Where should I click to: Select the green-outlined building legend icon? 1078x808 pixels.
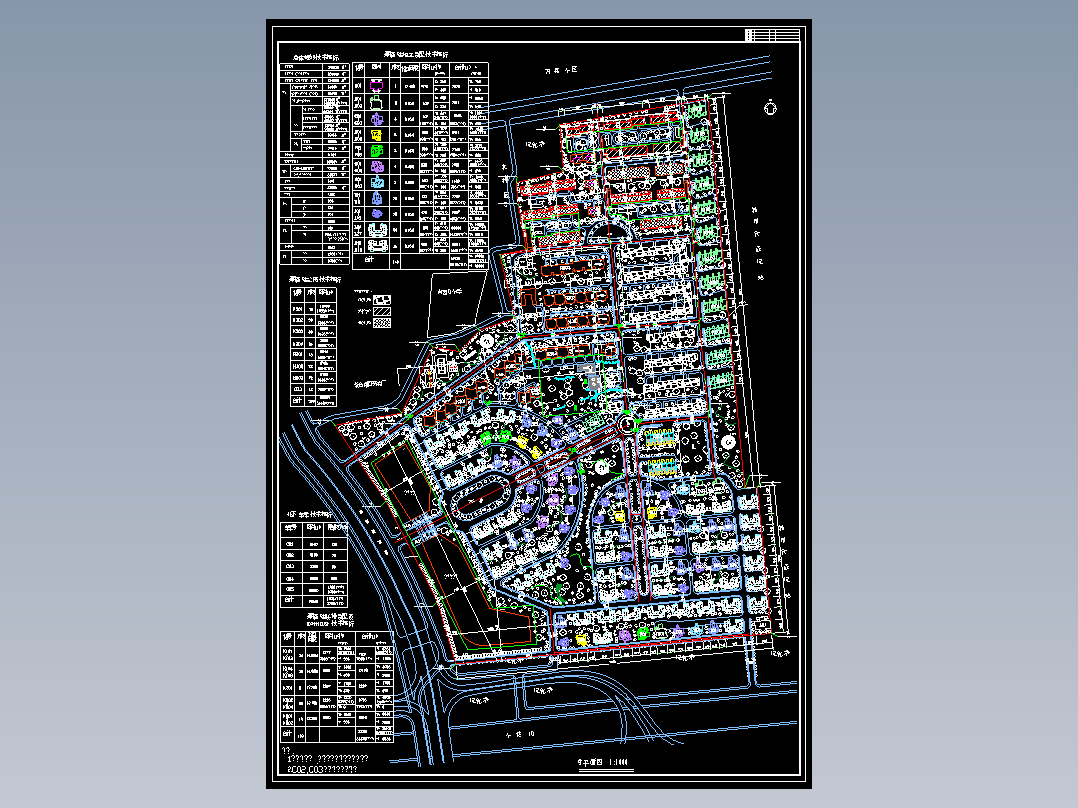[x=376, y=102]
